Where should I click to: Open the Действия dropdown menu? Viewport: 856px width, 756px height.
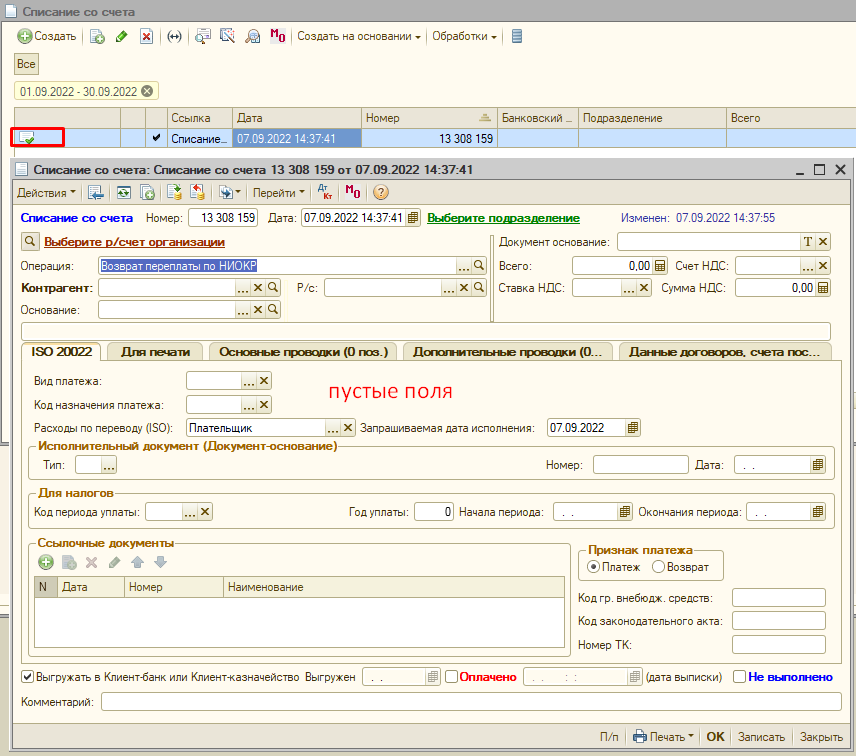point(47,192)
